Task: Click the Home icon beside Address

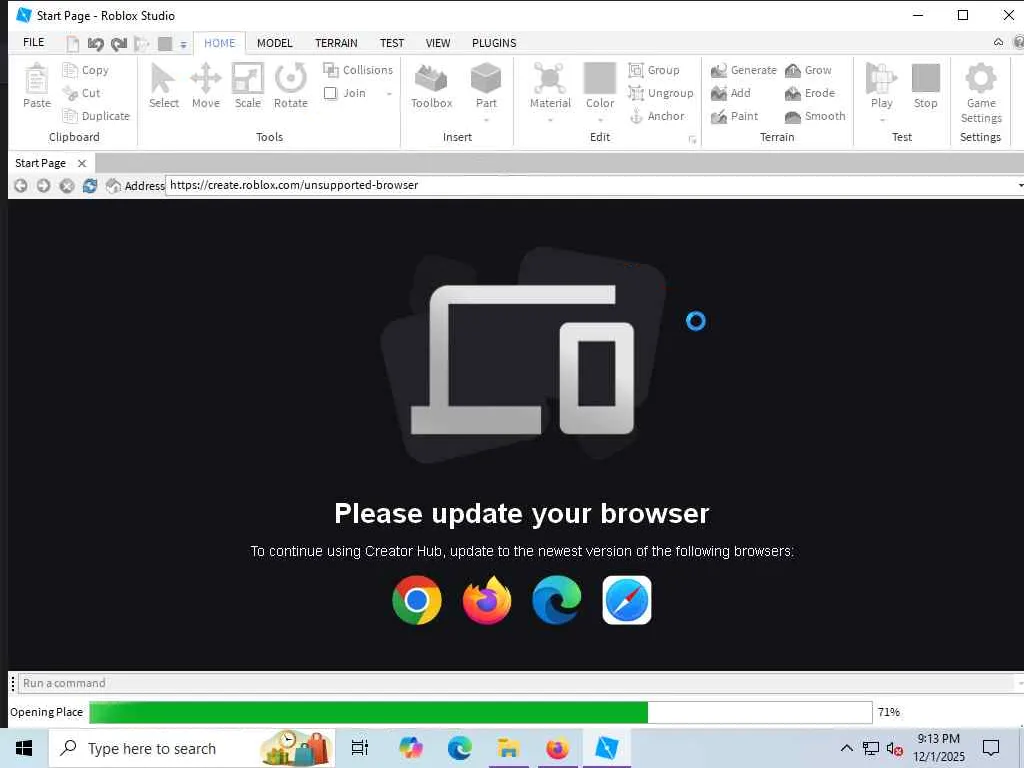Action: [x=113, y=185]
